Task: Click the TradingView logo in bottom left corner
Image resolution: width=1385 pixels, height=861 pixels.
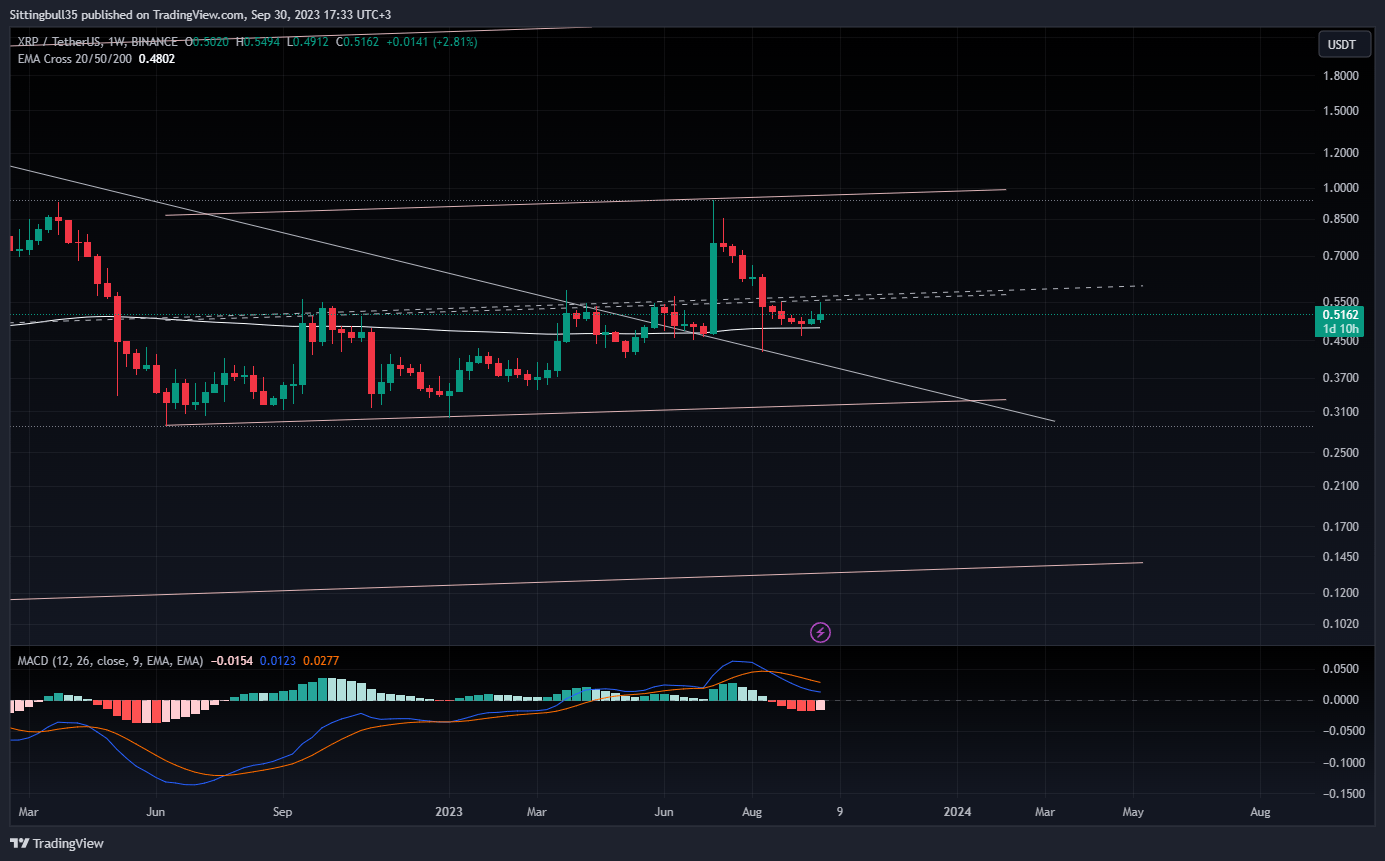Action: (55, 843)
